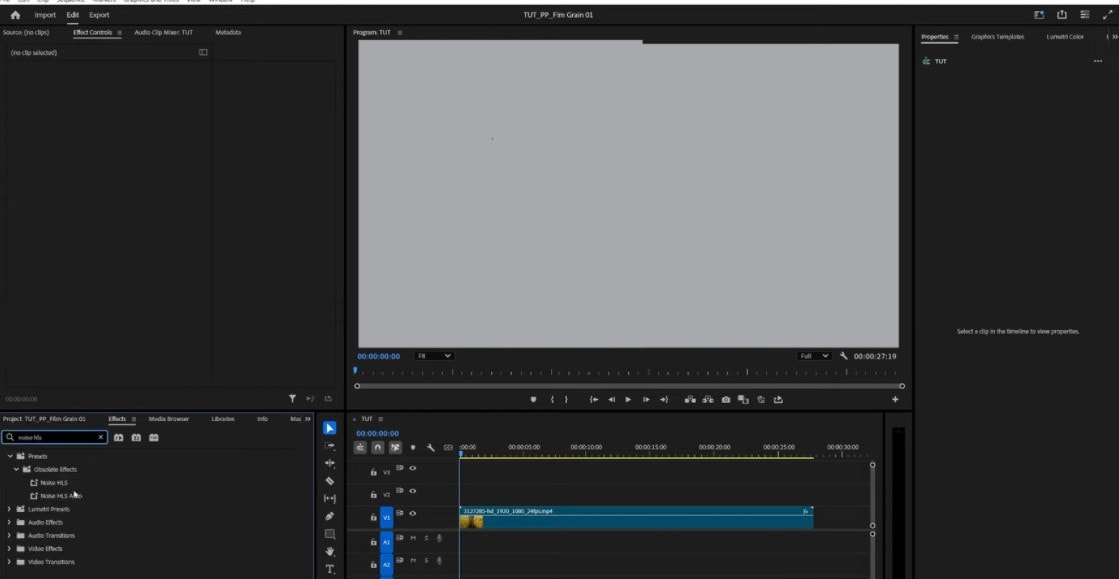Screen dimensions: 1119x579
Task: Hide video track V1 output eye icon
Action: [413, 514]
